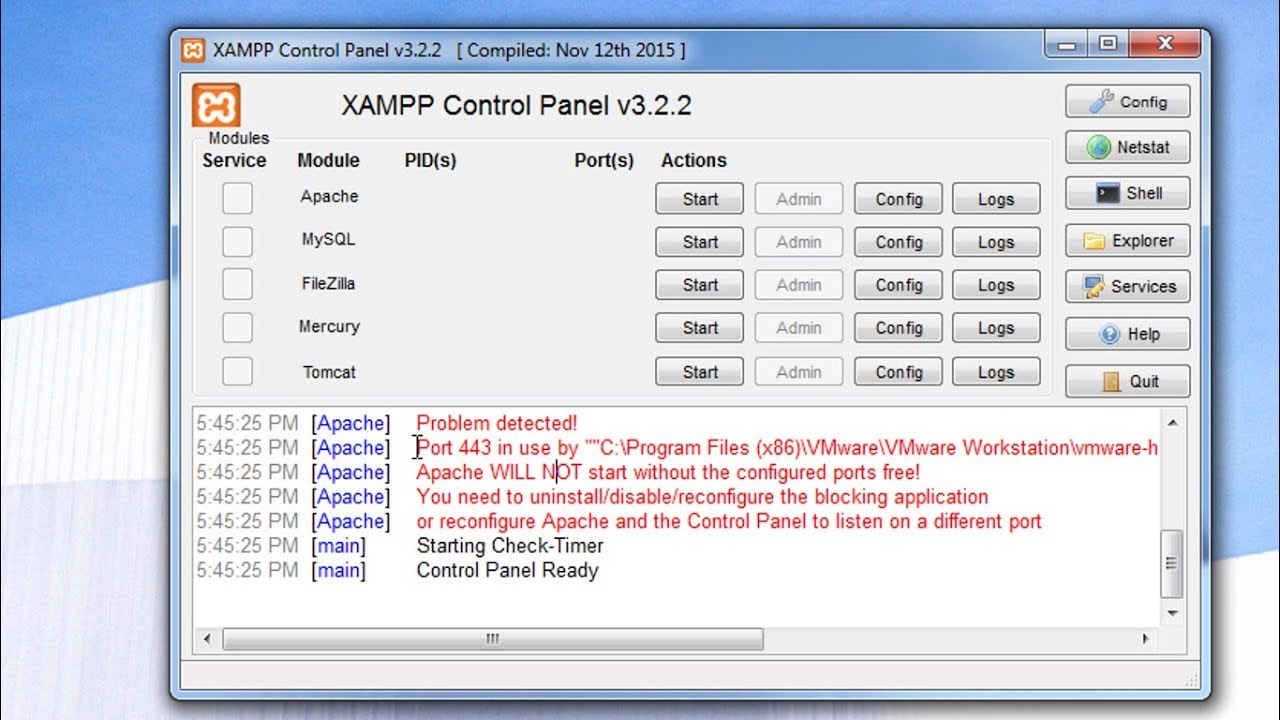Open Windows Services button
Image resolution: width=1280 pixels, height=720 pixels.
point(1128,286)
